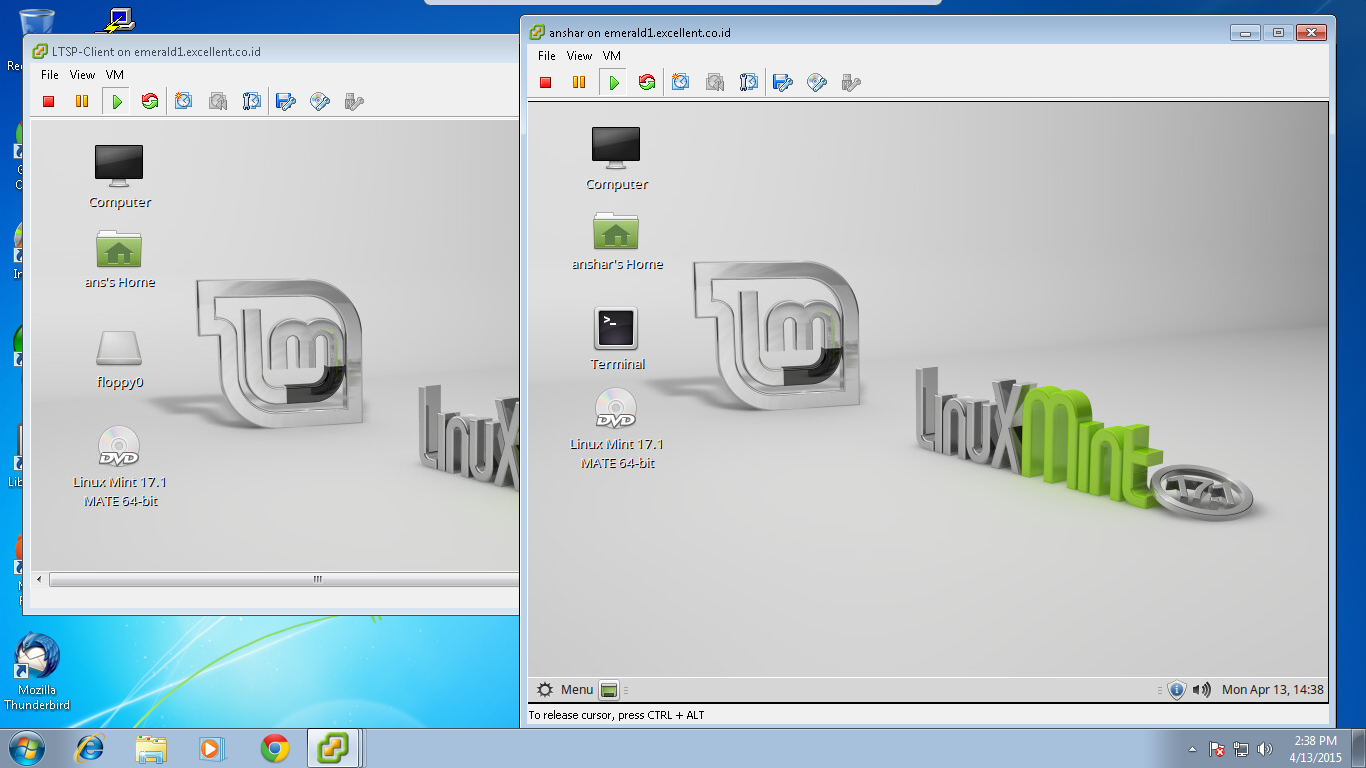Viewport: 1366px width, 768px height.
Task: Click floppy device icon in LTSP-Client toolbar
Action: [286, 101]
